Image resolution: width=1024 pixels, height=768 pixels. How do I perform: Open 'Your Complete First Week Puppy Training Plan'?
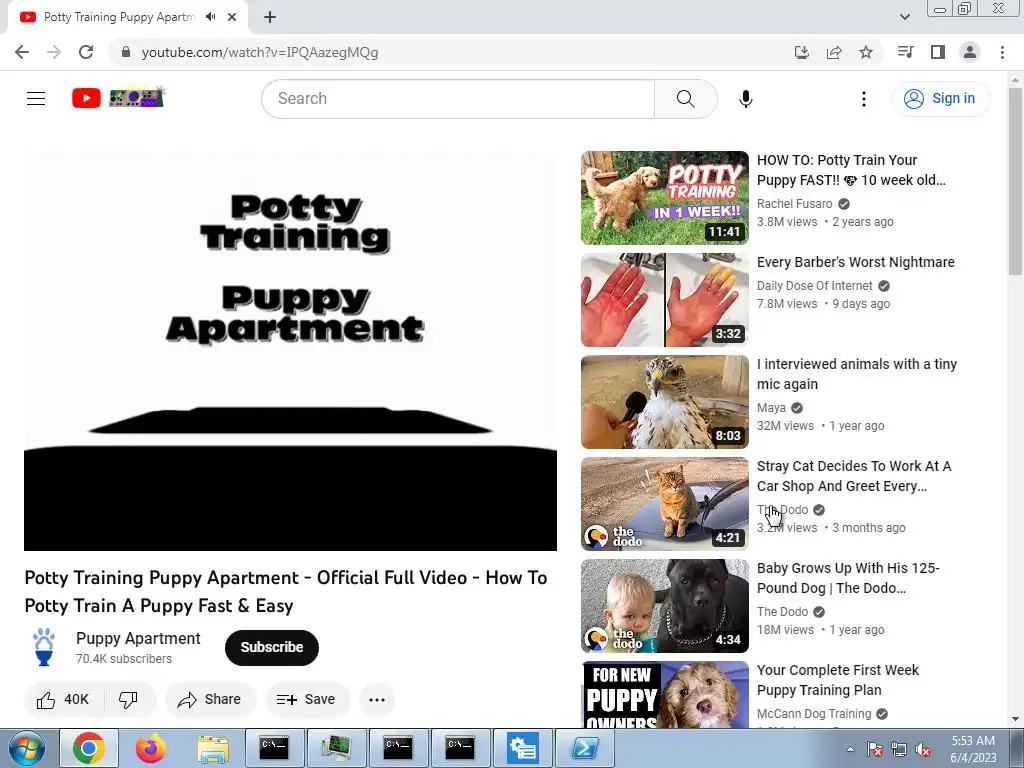pos(837,680)
